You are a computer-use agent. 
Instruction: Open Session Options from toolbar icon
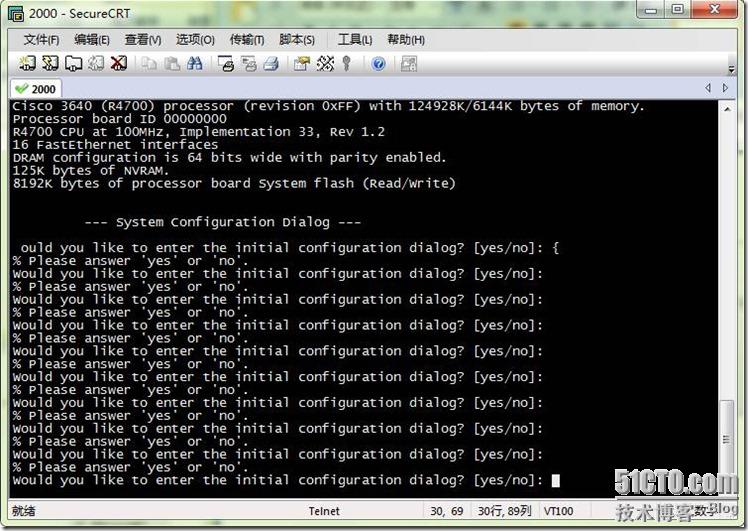(301, 63)
